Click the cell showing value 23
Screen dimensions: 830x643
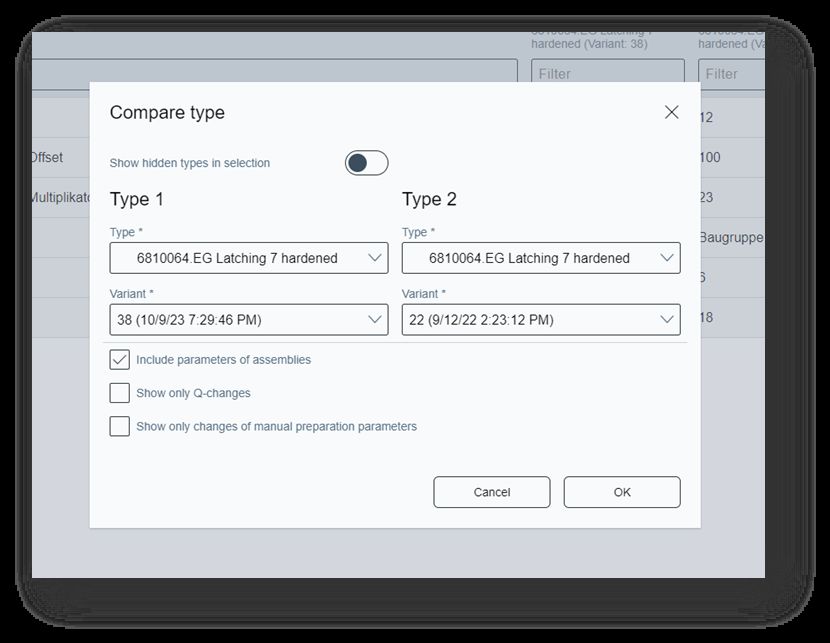[706, 197]
